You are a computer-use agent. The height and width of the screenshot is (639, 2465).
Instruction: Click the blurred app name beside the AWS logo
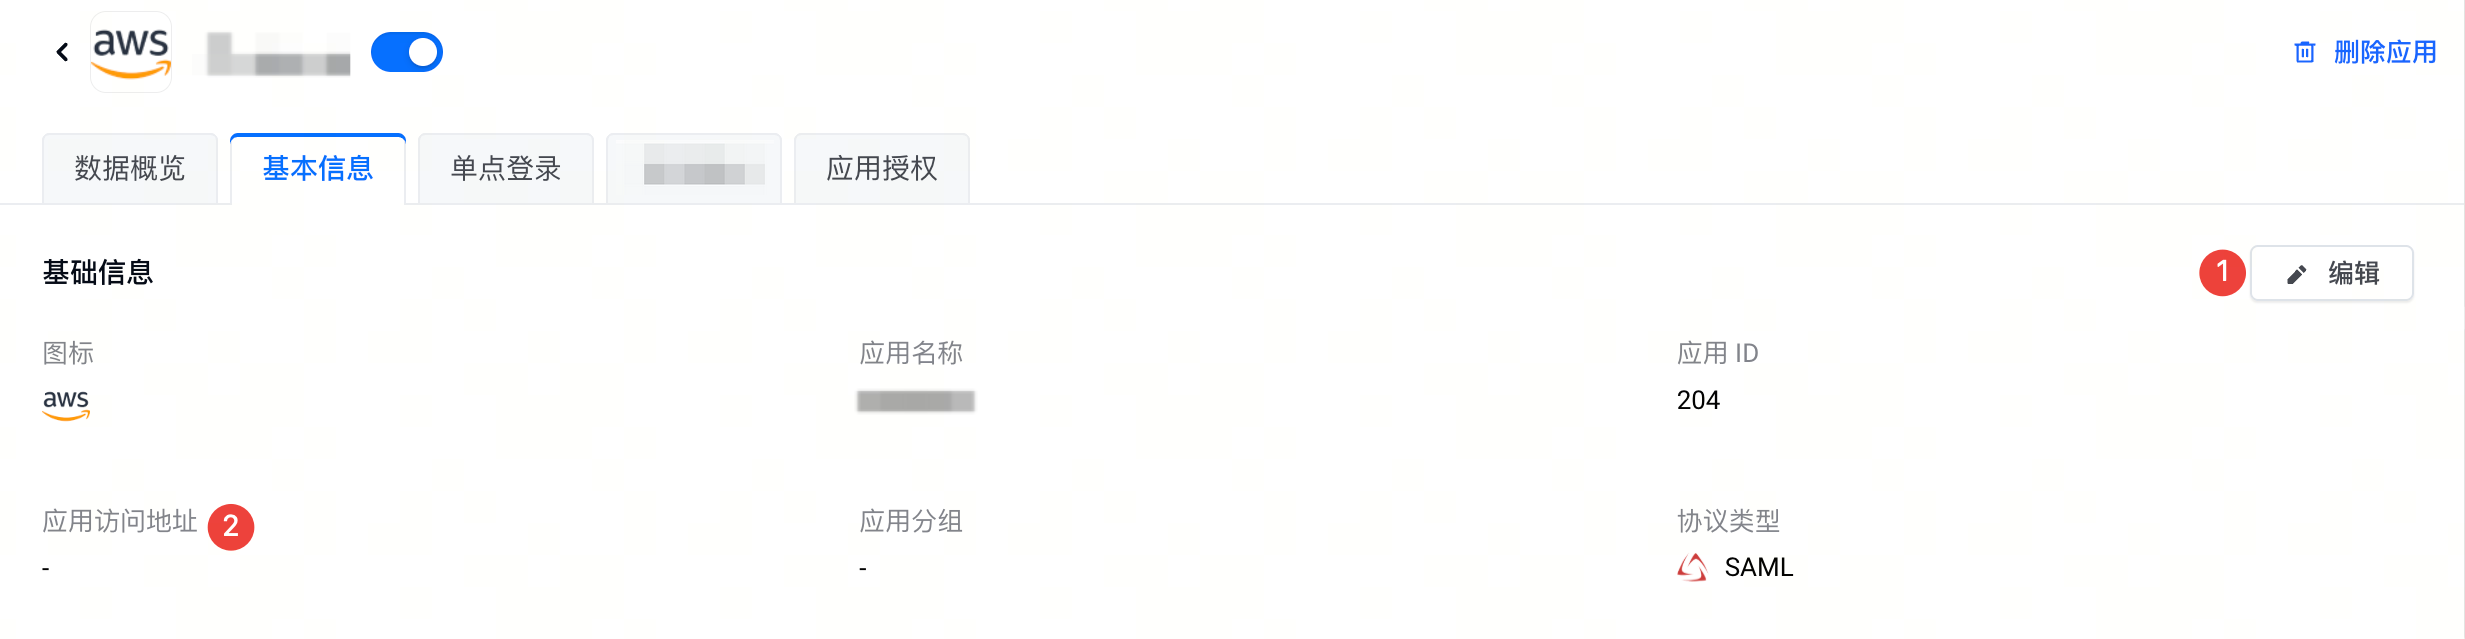279,54
